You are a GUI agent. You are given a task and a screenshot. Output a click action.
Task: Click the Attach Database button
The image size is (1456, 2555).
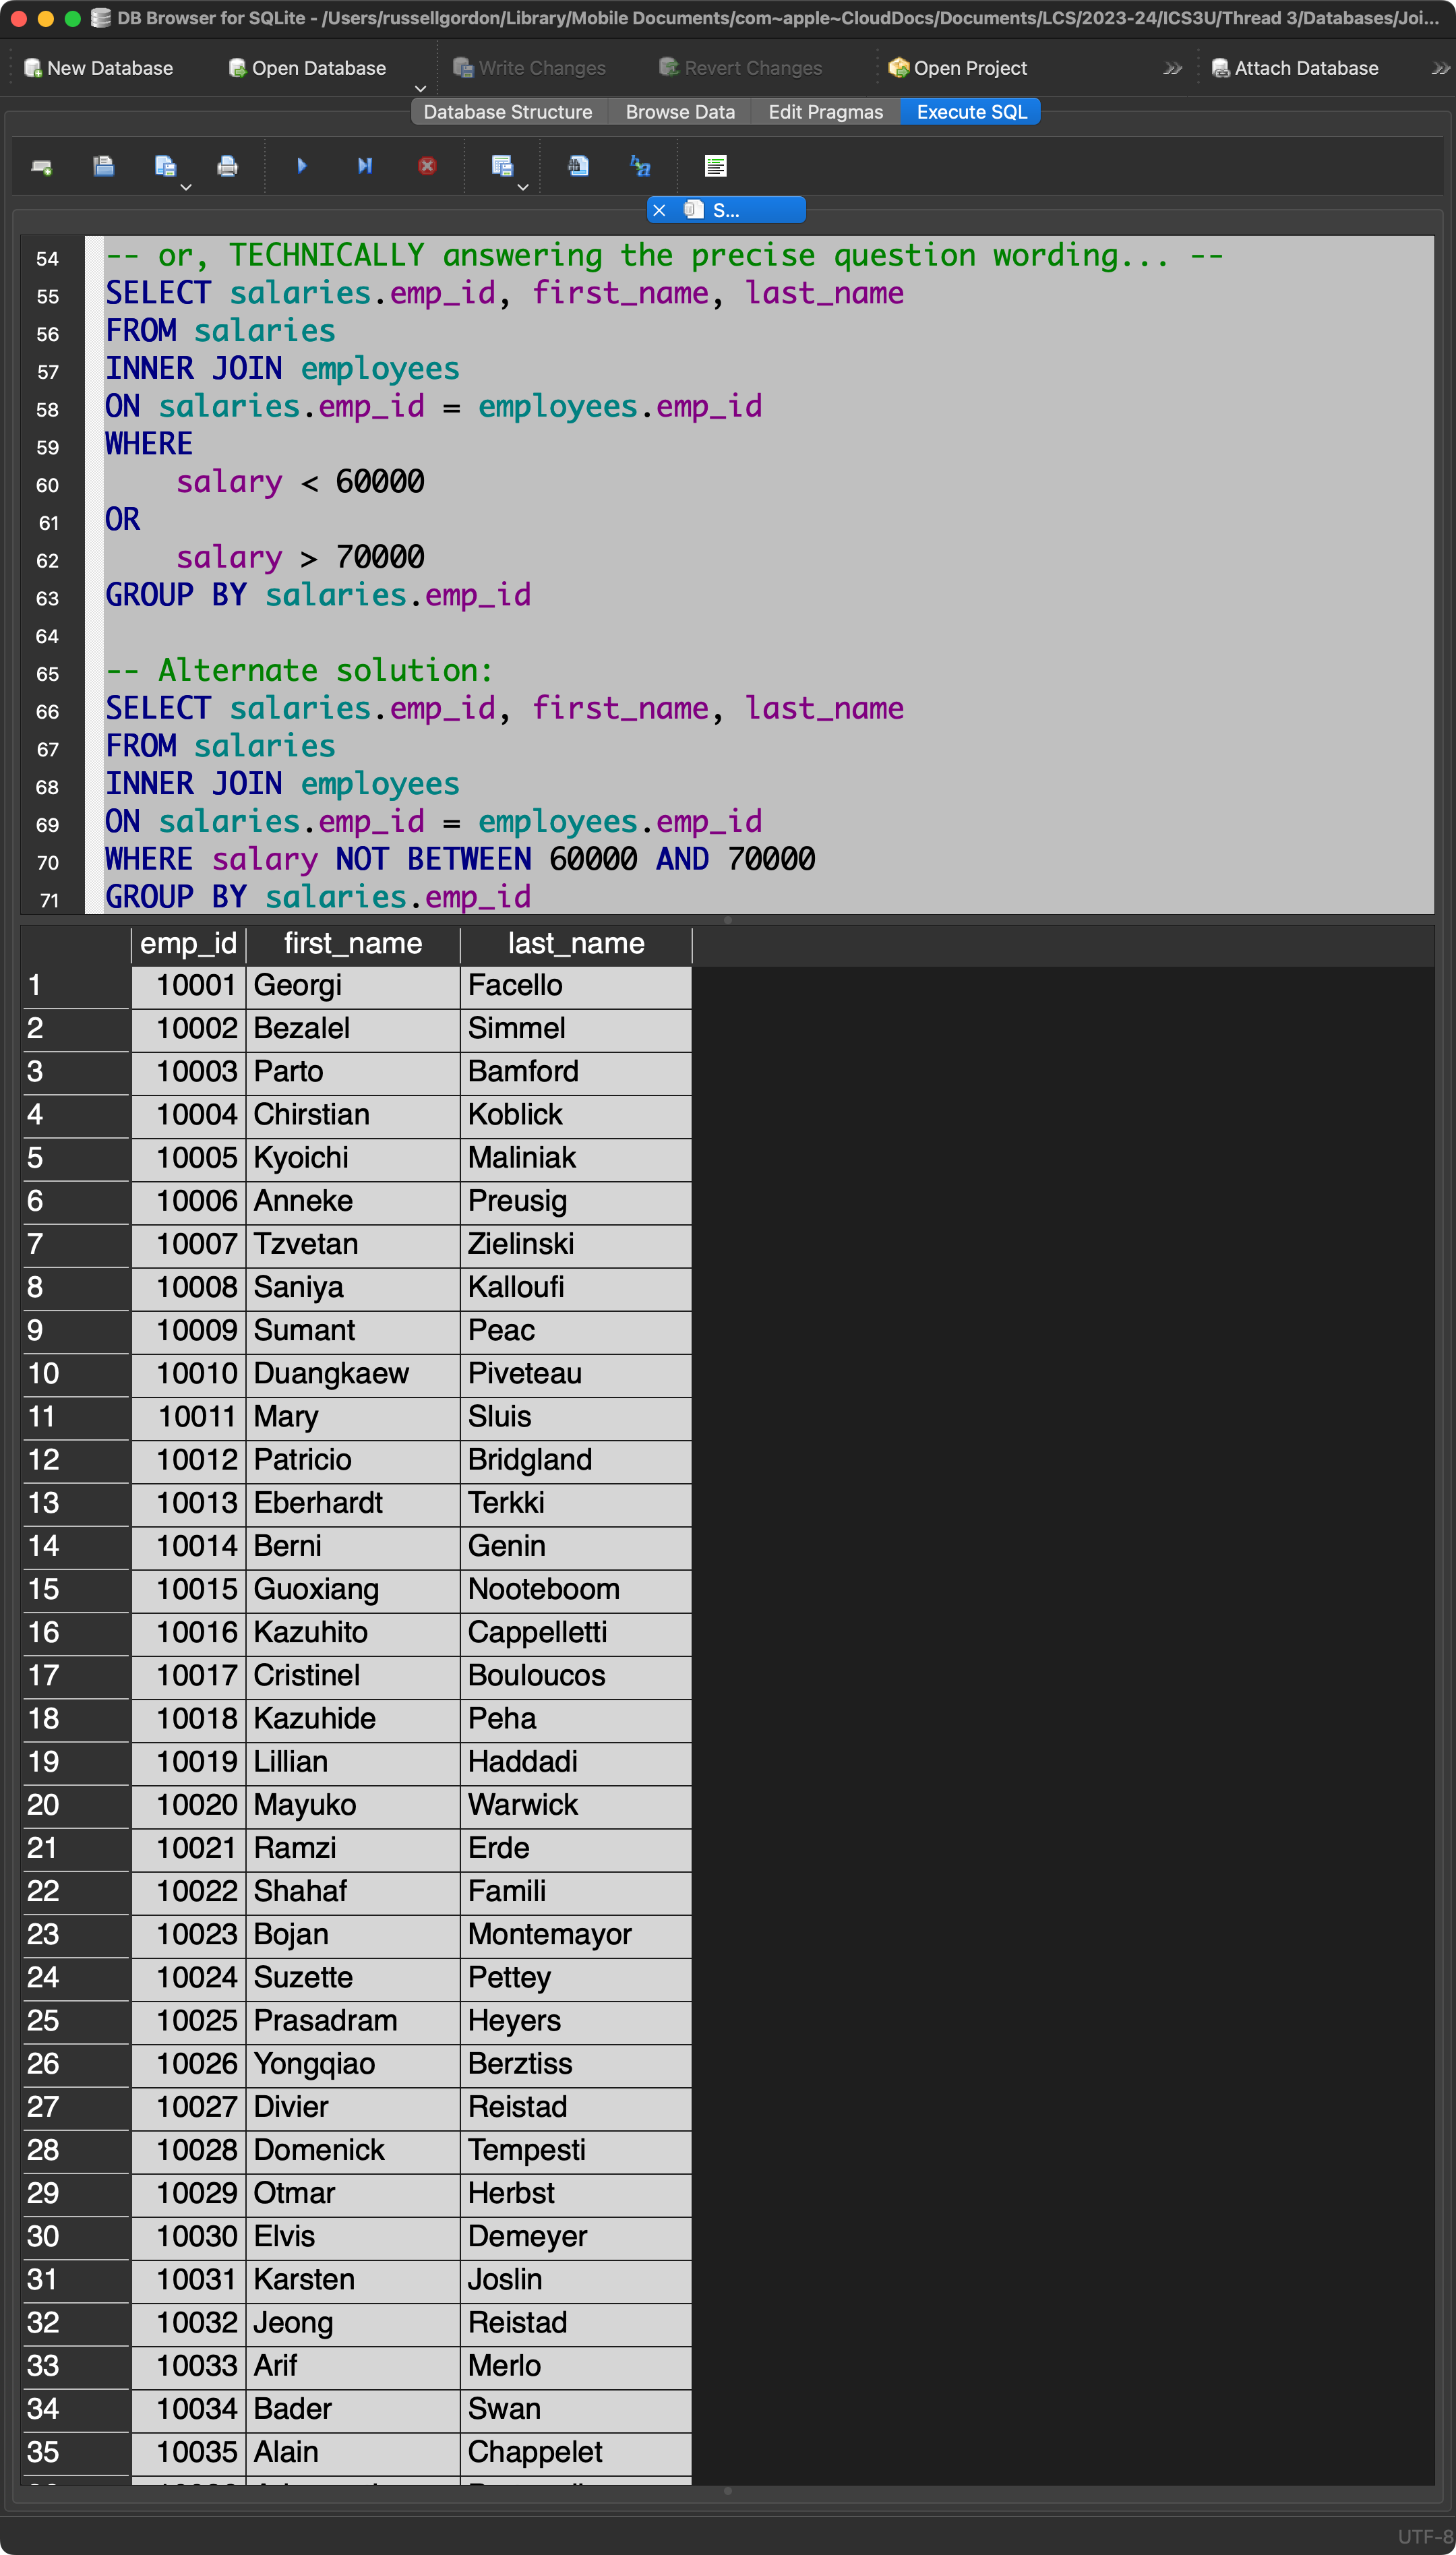[1295, 69]
